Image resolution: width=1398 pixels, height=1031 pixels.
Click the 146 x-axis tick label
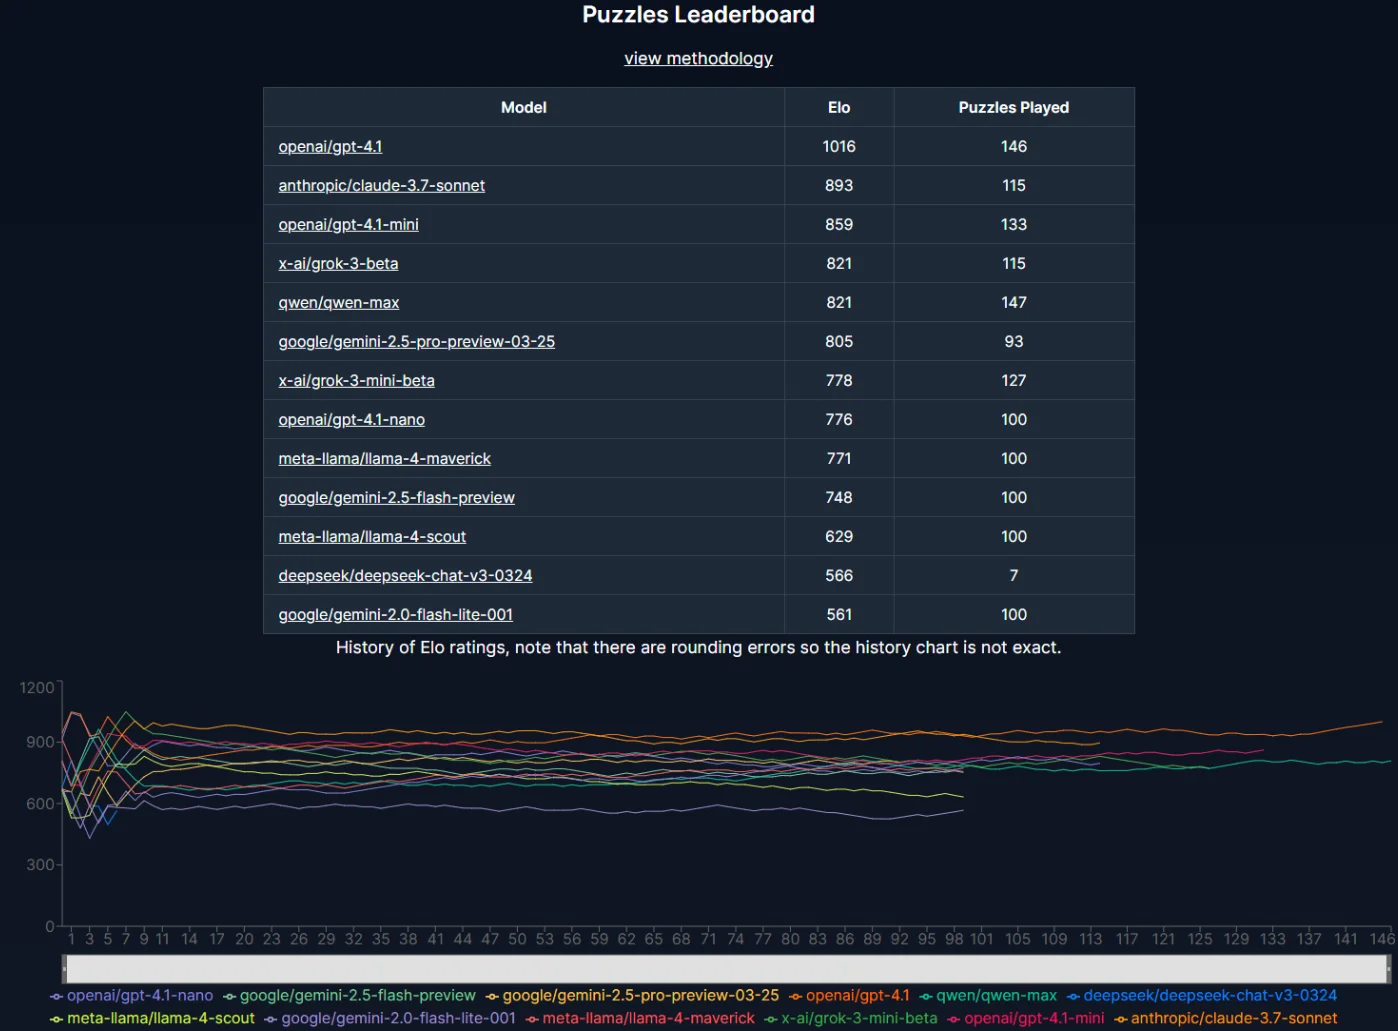click(x=1382, y=938)
